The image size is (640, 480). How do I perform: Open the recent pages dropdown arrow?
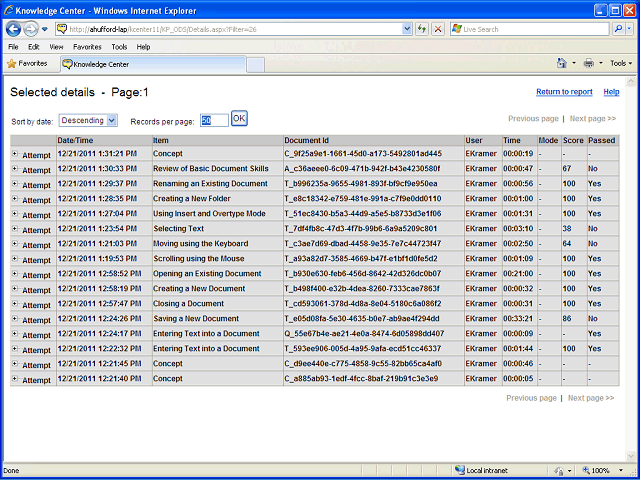coord(45,29)
